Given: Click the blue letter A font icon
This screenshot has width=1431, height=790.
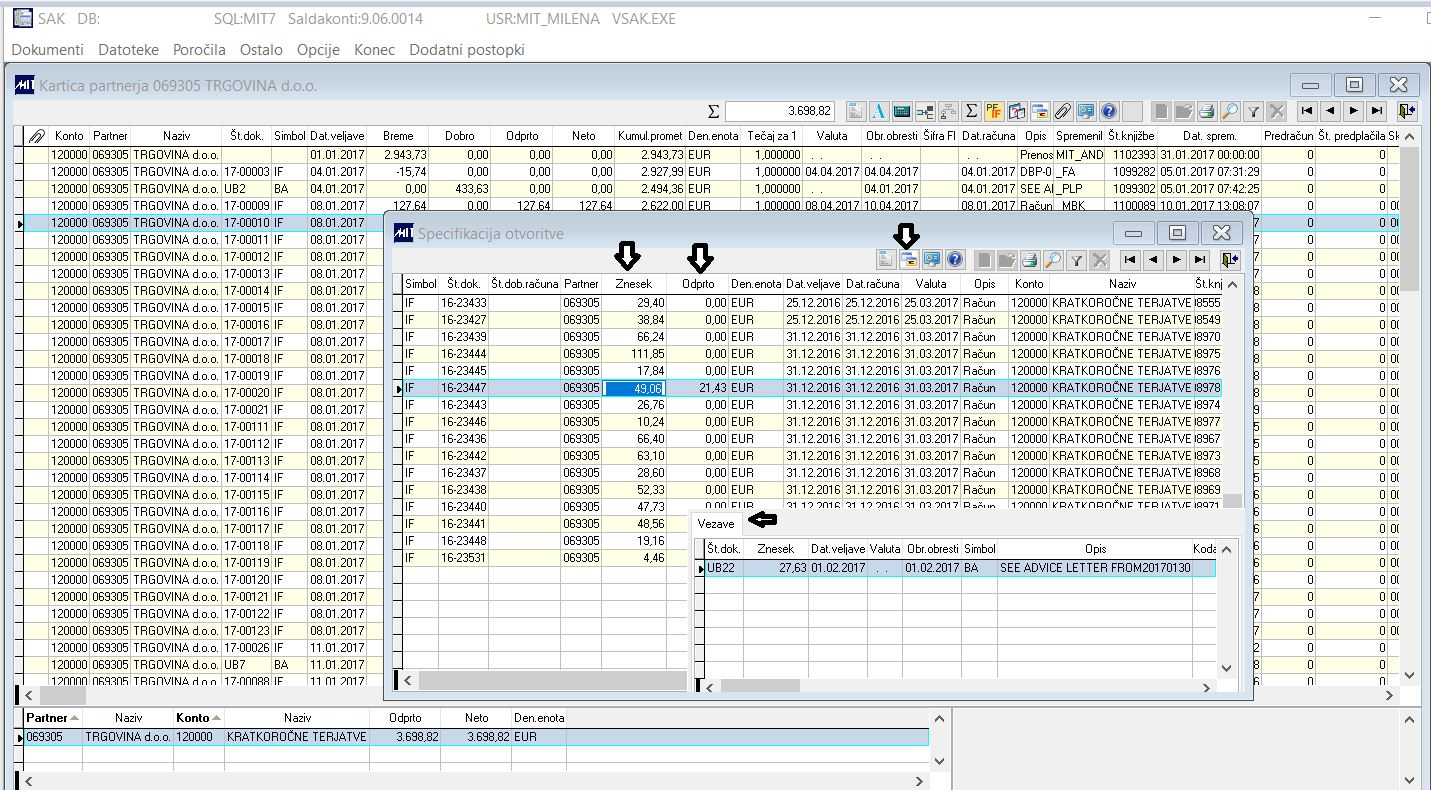Looking at the screenshot, I should (879, 111).
